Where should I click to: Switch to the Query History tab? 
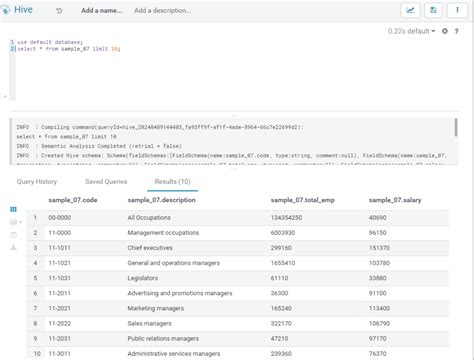tap(37, 182)
